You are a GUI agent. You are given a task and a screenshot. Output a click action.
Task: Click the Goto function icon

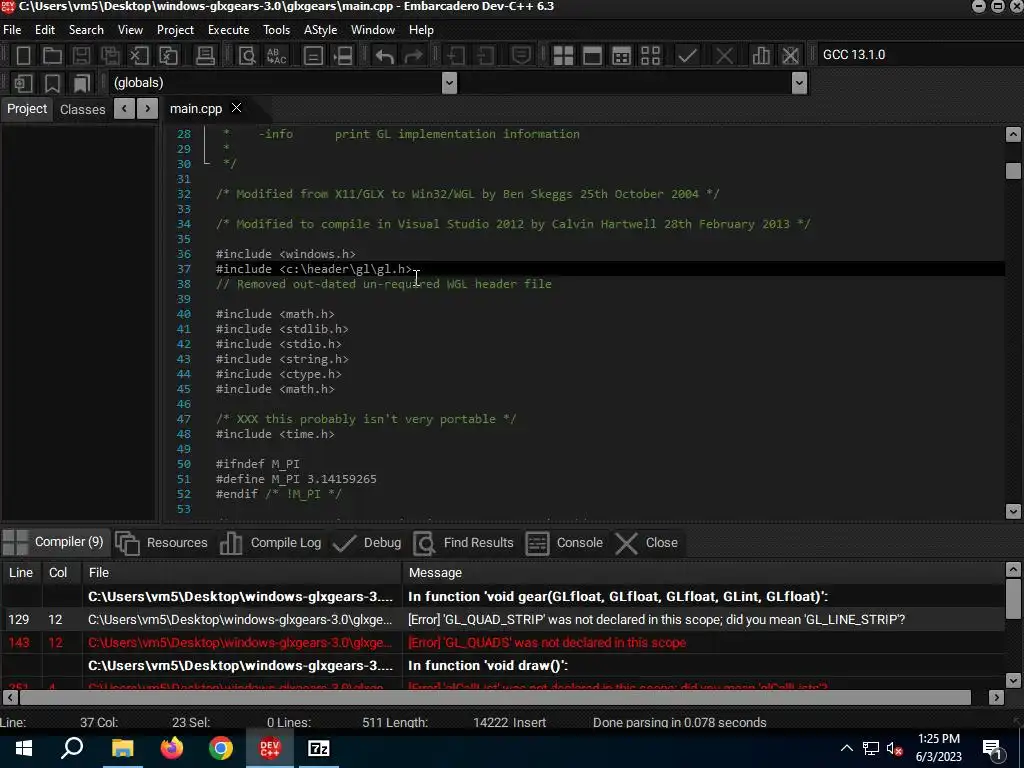click(x=313, y=56)
